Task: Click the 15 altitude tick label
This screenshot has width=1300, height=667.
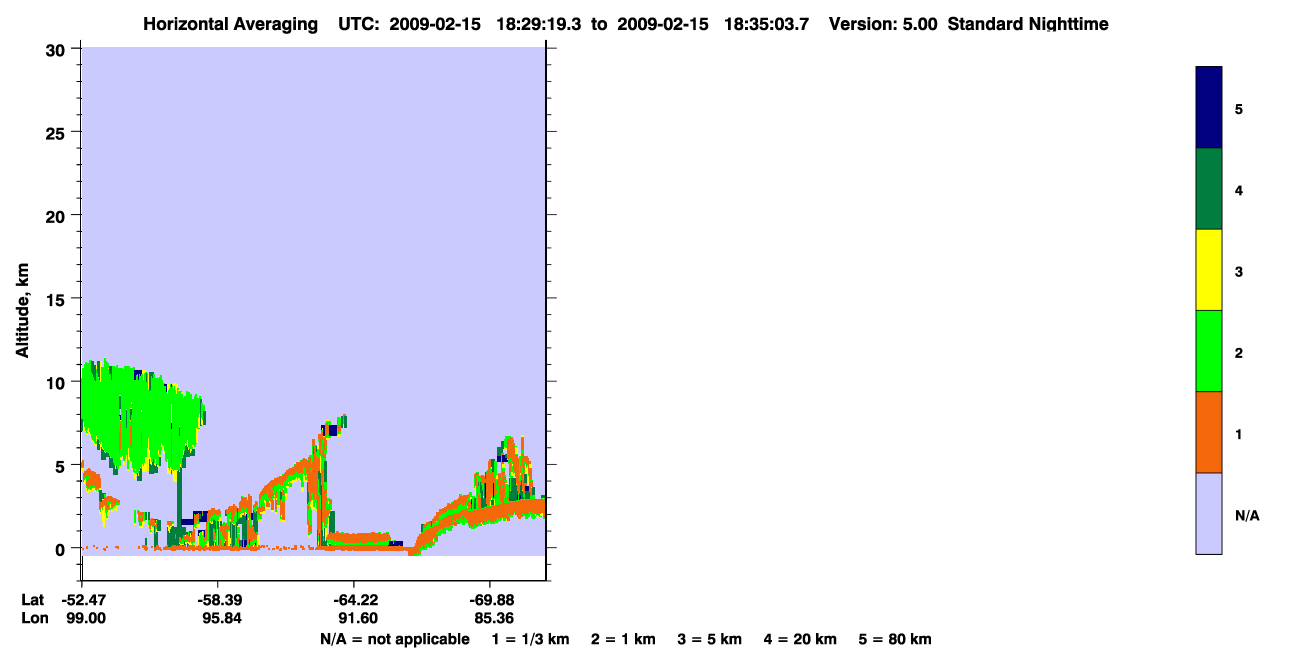Action: pos(57,299)
